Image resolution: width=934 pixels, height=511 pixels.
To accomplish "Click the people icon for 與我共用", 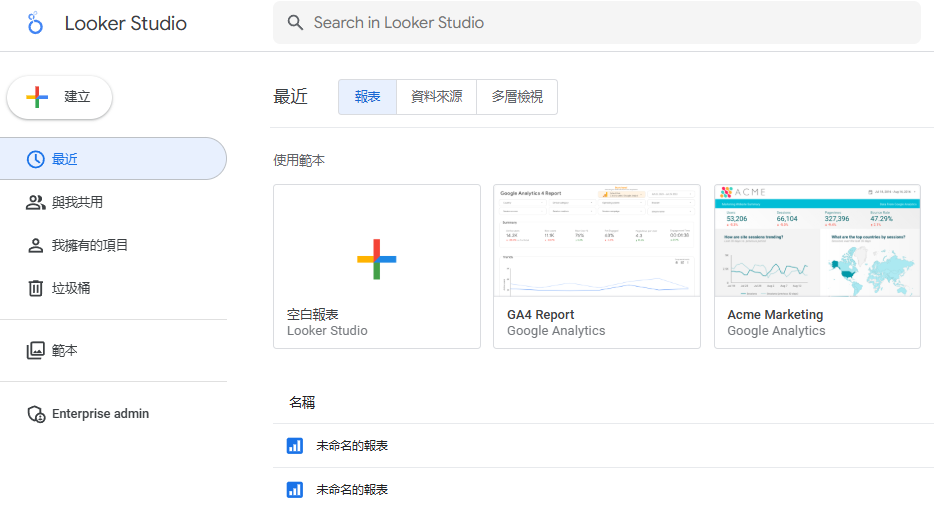I will coord(36,202).
